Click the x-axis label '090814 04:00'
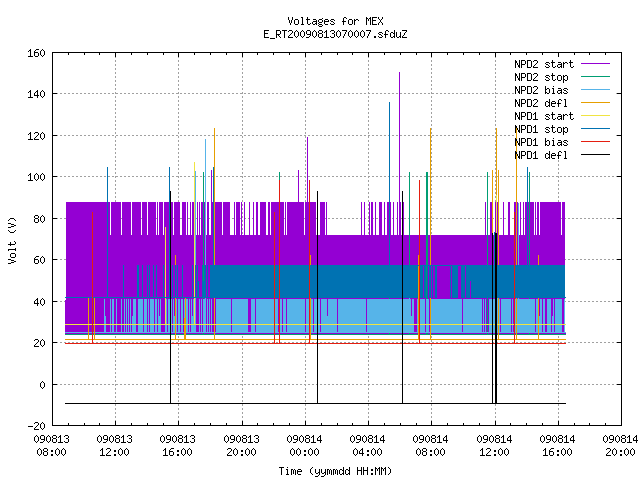This screenshot has height=480, width=640. tap(367, 446)
